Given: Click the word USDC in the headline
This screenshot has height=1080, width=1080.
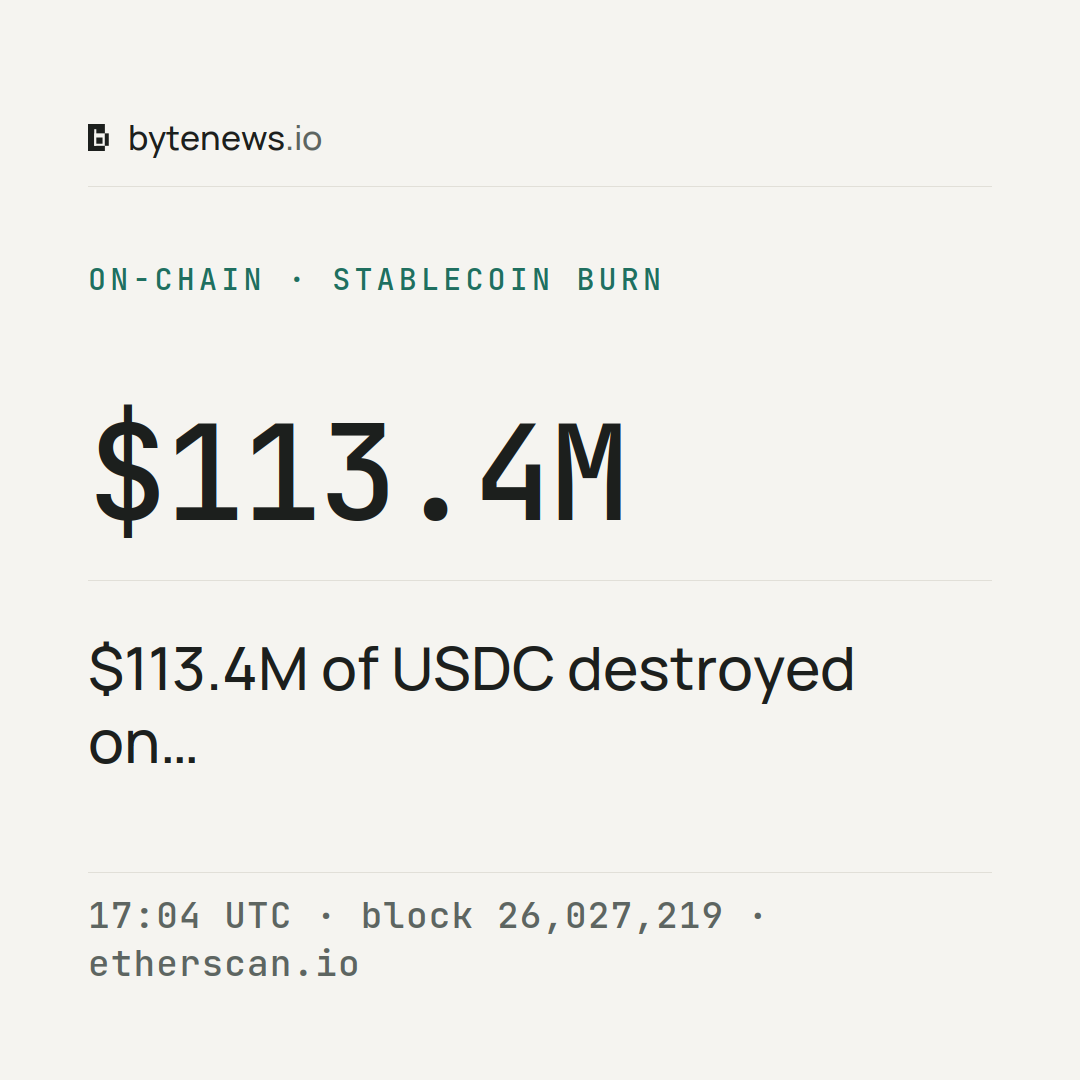Looking at the screenshot, I should point(472,669).
